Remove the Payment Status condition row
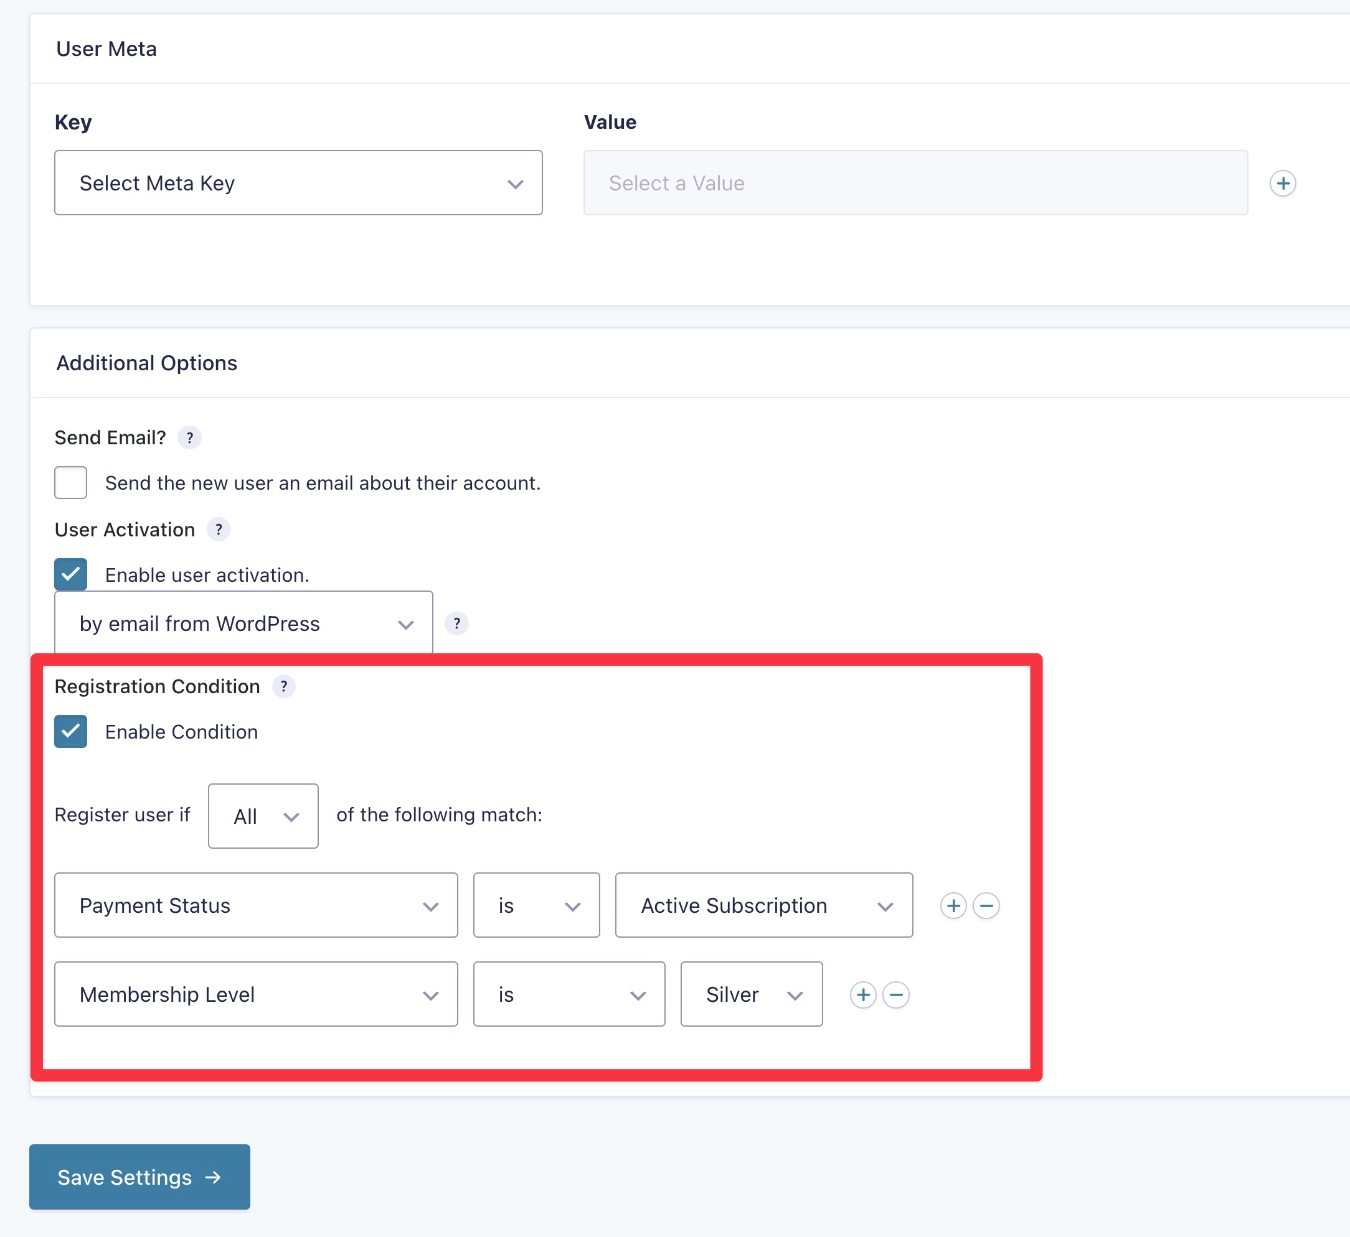The image size is (1350, 1237). click(986, 905)
